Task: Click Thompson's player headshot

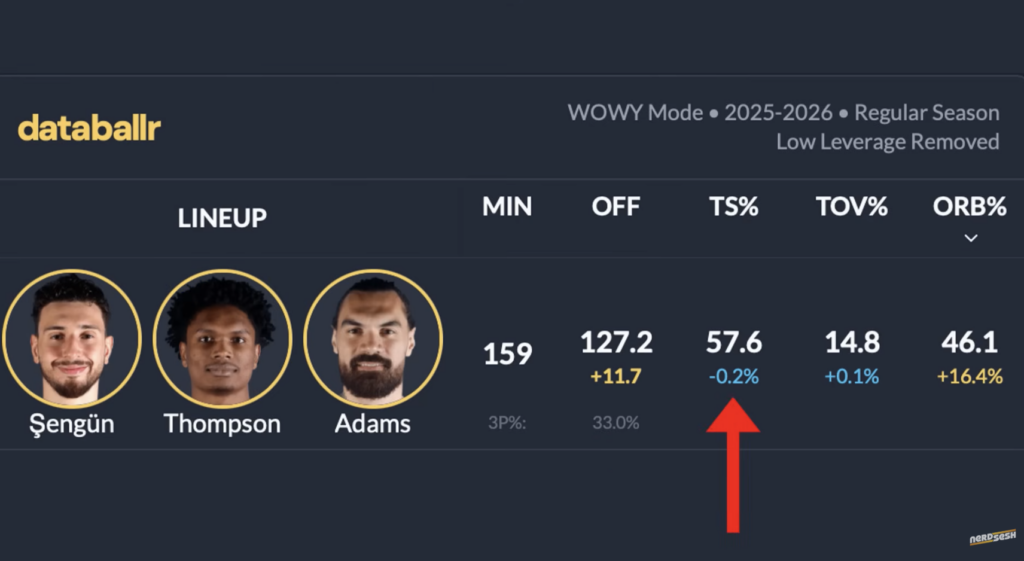Action: click(x=221, y=338)
